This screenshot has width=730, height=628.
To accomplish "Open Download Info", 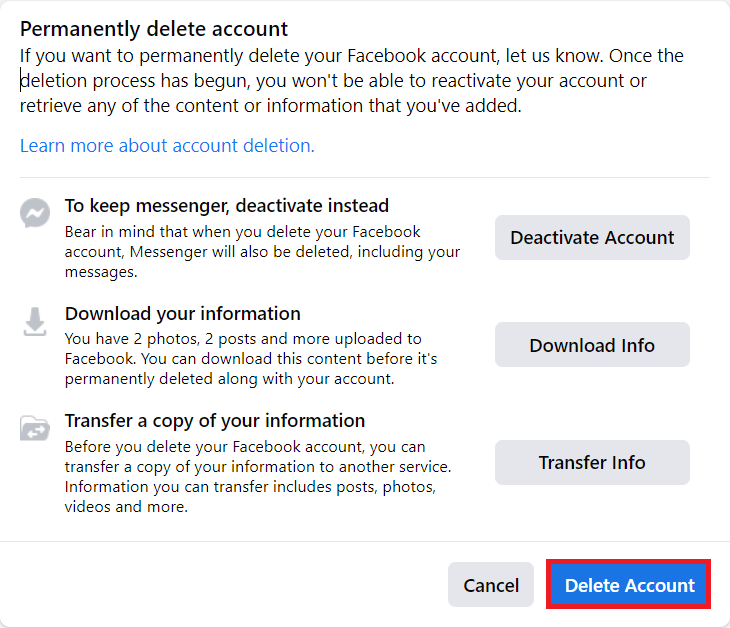I will 592,345.
